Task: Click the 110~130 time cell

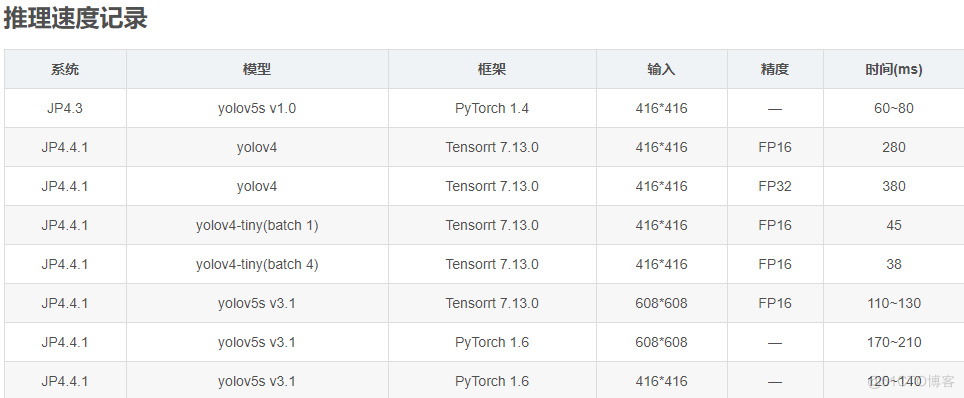Action: tap(894, 303)
